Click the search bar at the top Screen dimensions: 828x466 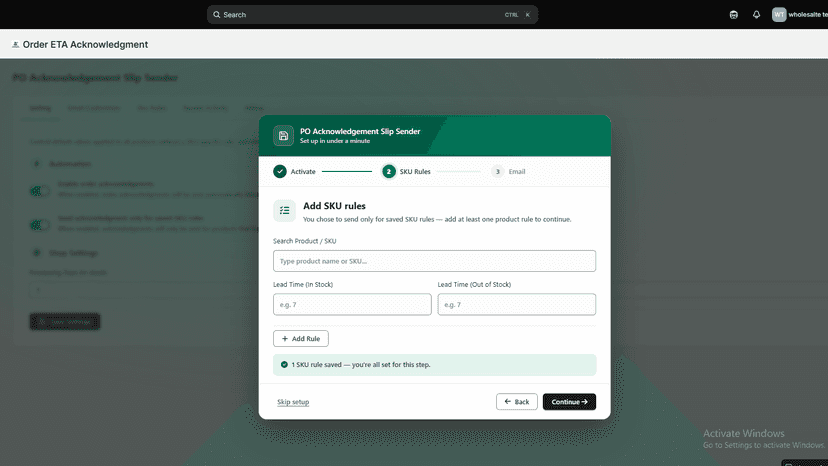[372, 15]
